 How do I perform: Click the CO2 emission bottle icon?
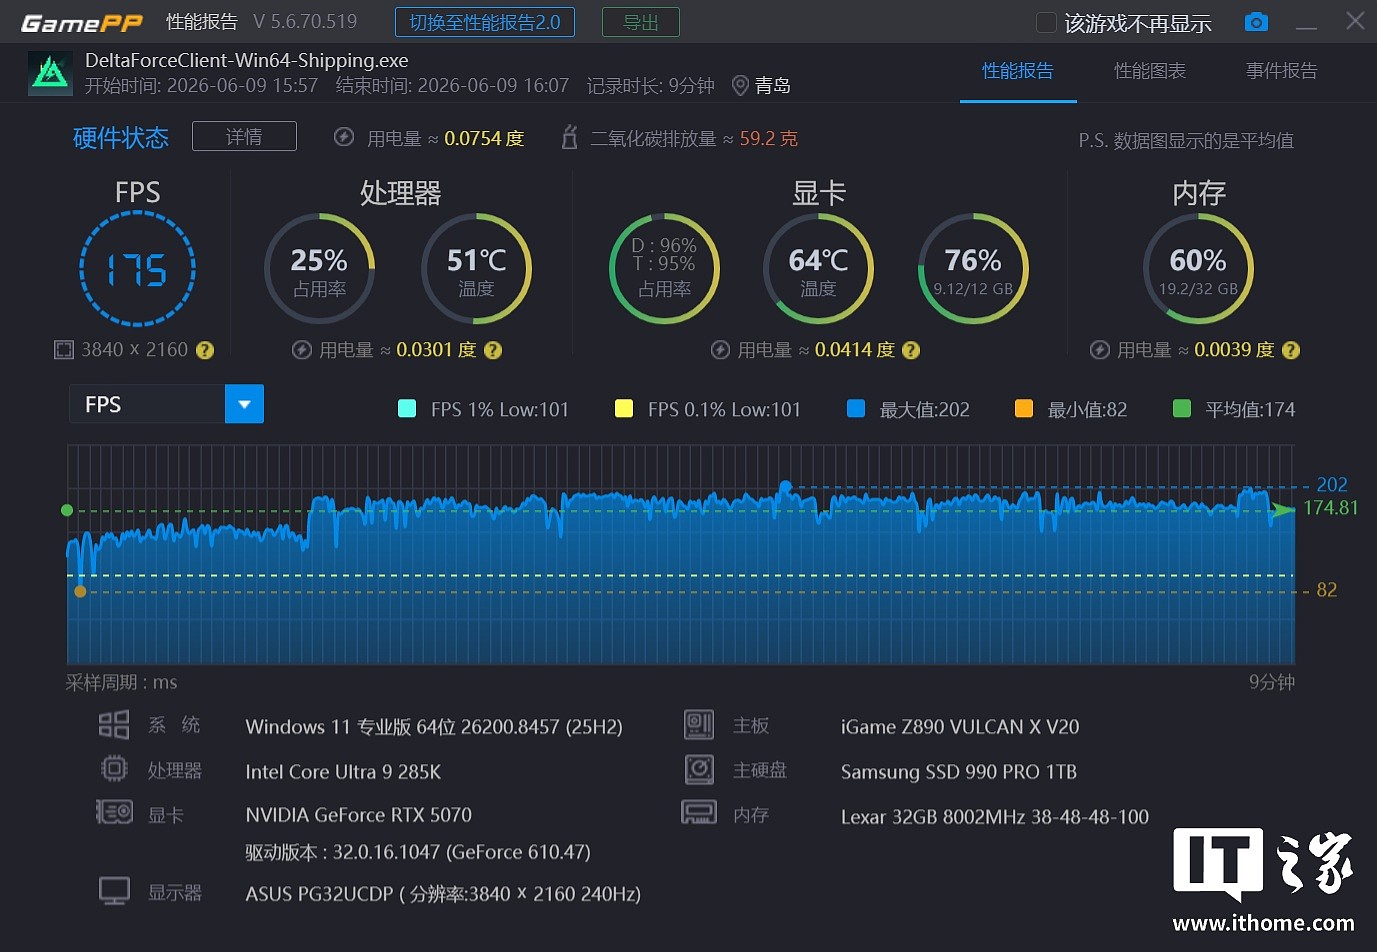pos(569,137)
